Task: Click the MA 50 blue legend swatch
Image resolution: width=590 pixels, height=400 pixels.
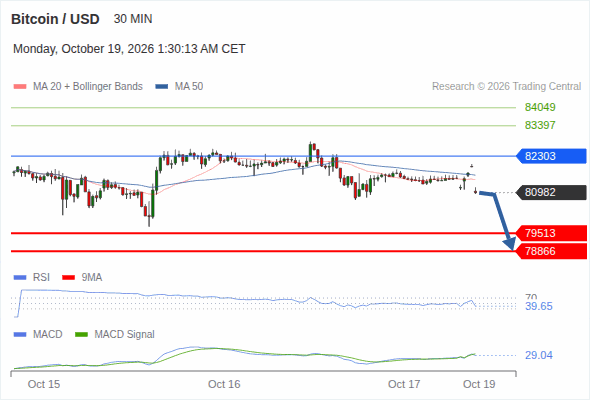Action: coord(162,87)
